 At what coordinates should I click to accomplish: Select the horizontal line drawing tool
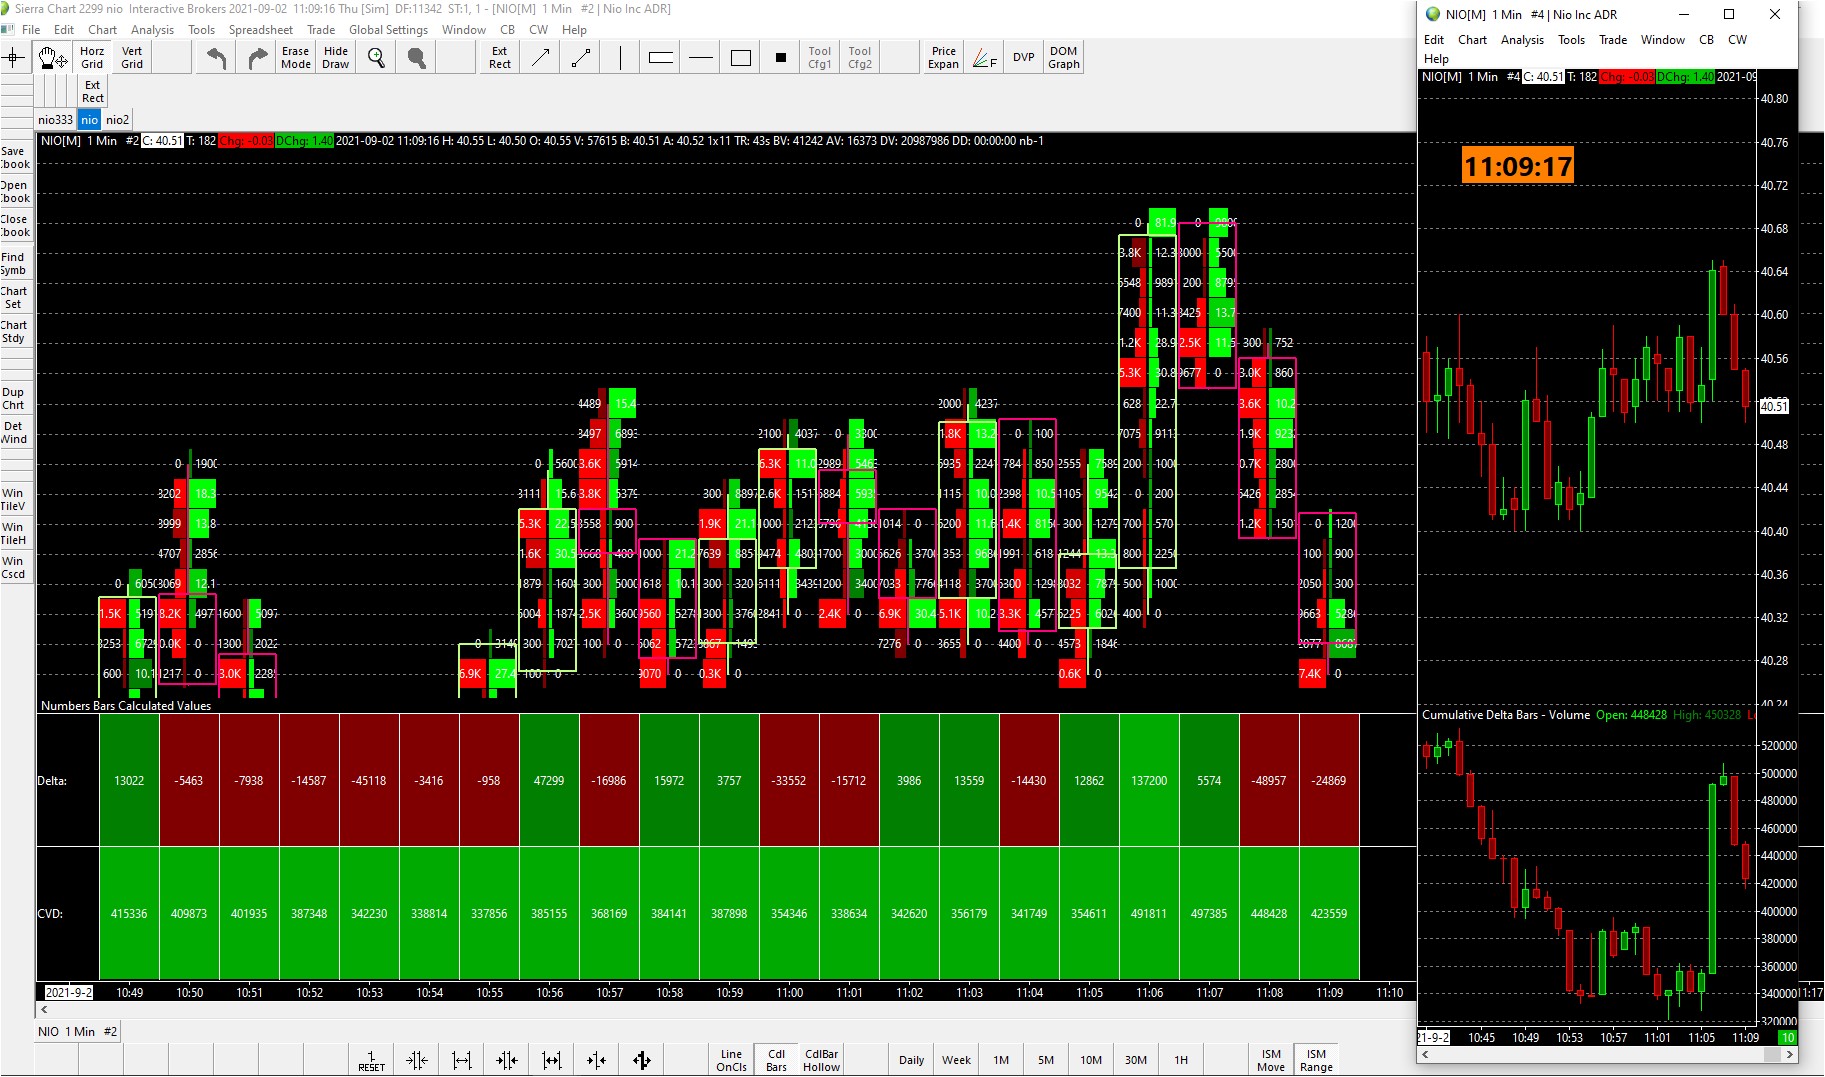coord(701,58)
